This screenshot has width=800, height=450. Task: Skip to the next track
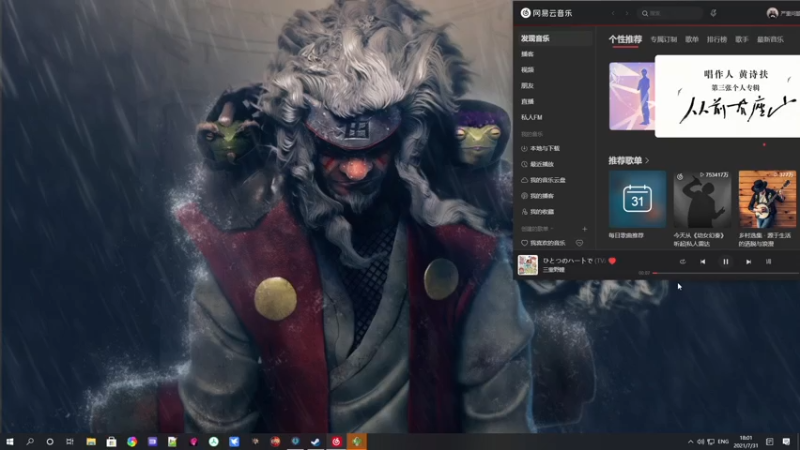tap(748, 262)
